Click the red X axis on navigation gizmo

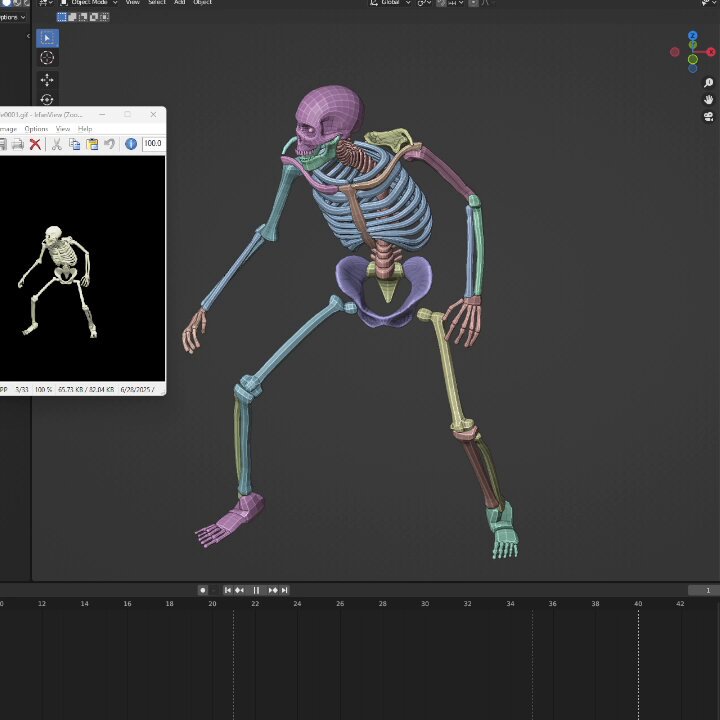point(711,52)
